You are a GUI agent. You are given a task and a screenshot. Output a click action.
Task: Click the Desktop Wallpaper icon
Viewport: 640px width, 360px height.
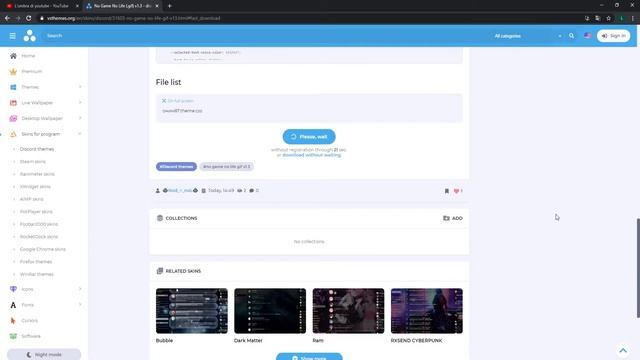pos(13,118)
